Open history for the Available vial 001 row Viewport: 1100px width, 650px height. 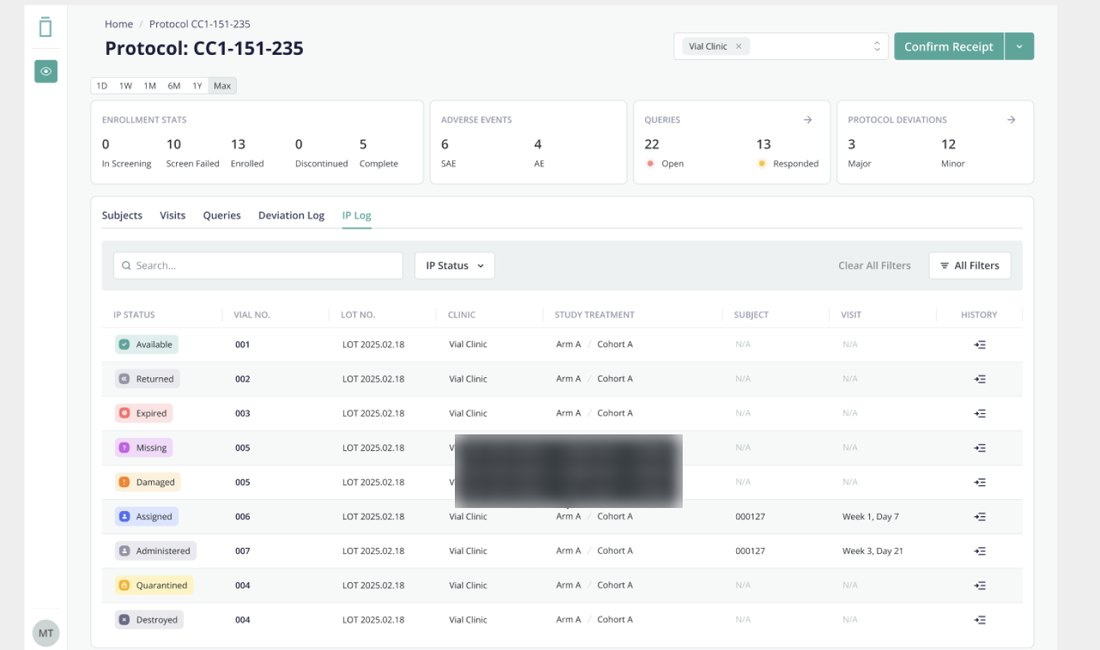click(979, 344)
